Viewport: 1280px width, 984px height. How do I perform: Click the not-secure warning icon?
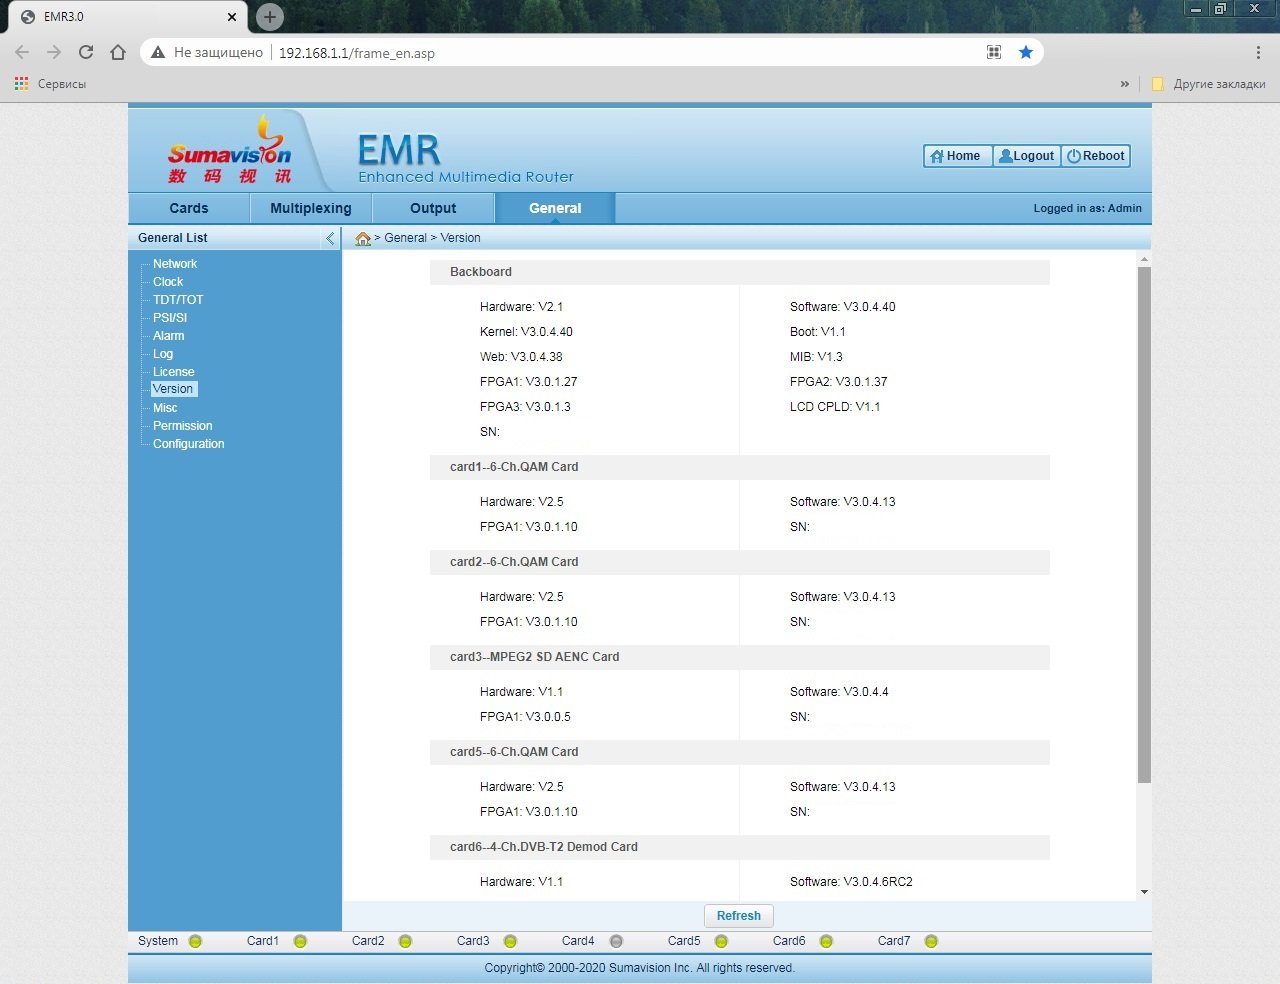click(x=157, y=52)
